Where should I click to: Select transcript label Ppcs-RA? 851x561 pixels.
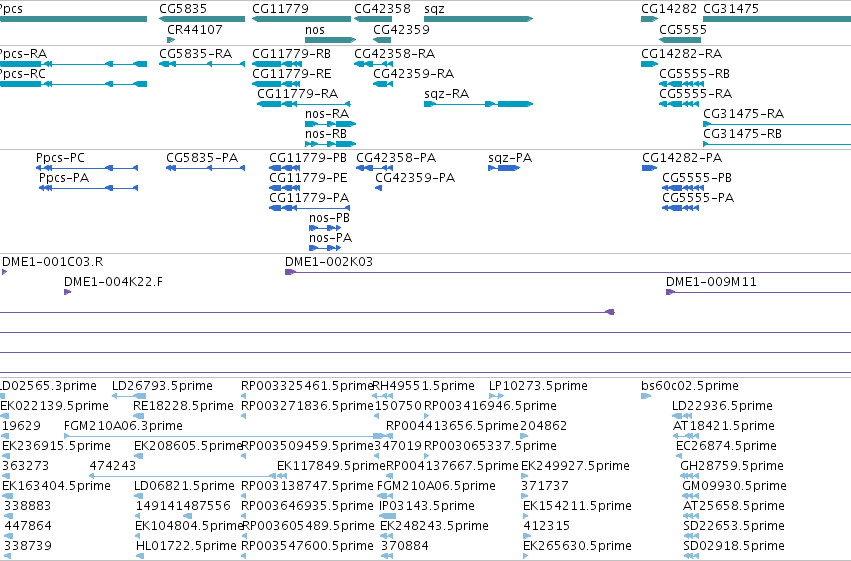click(x=23, y=54)
